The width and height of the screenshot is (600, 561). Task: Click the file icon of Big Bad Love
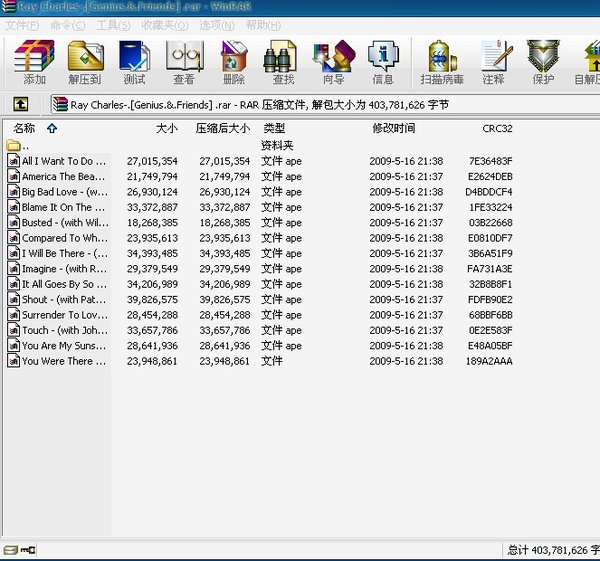pyautogui.click(x=13, y=192)
